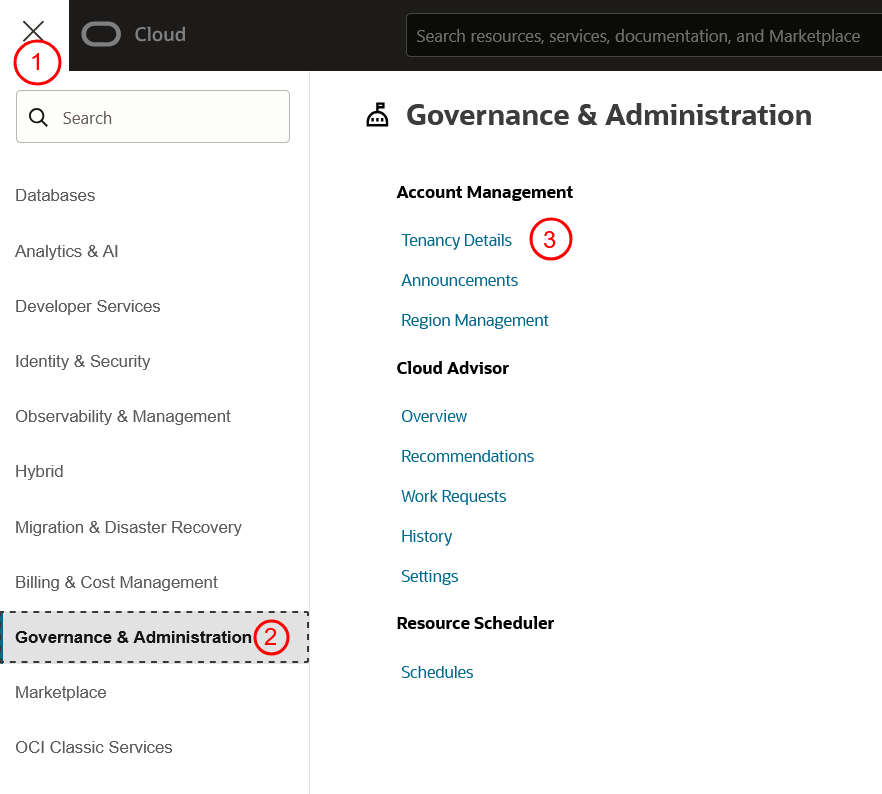
Task: Open the Databases menu category
Action: (x=55, y=196)
